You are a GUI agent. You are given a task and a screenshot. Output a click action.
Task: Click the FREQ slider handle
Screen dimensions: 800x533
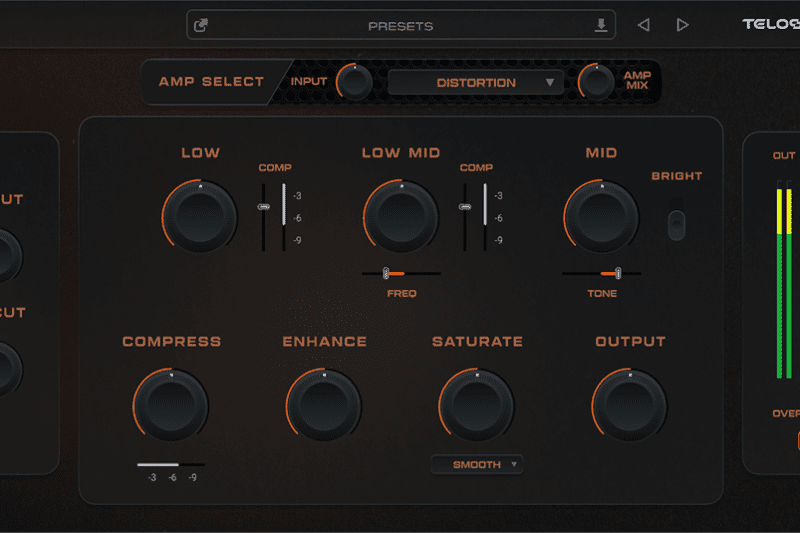pos(386,273)
